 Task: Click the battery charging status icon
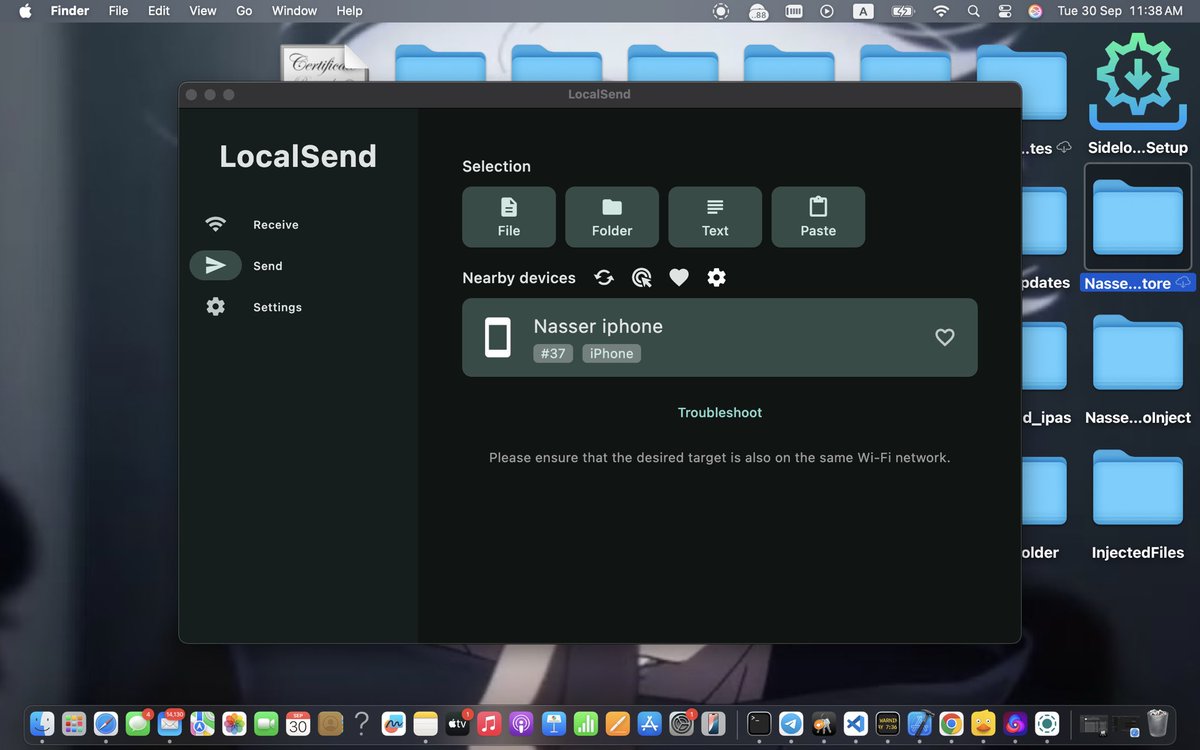coord(903,11)
